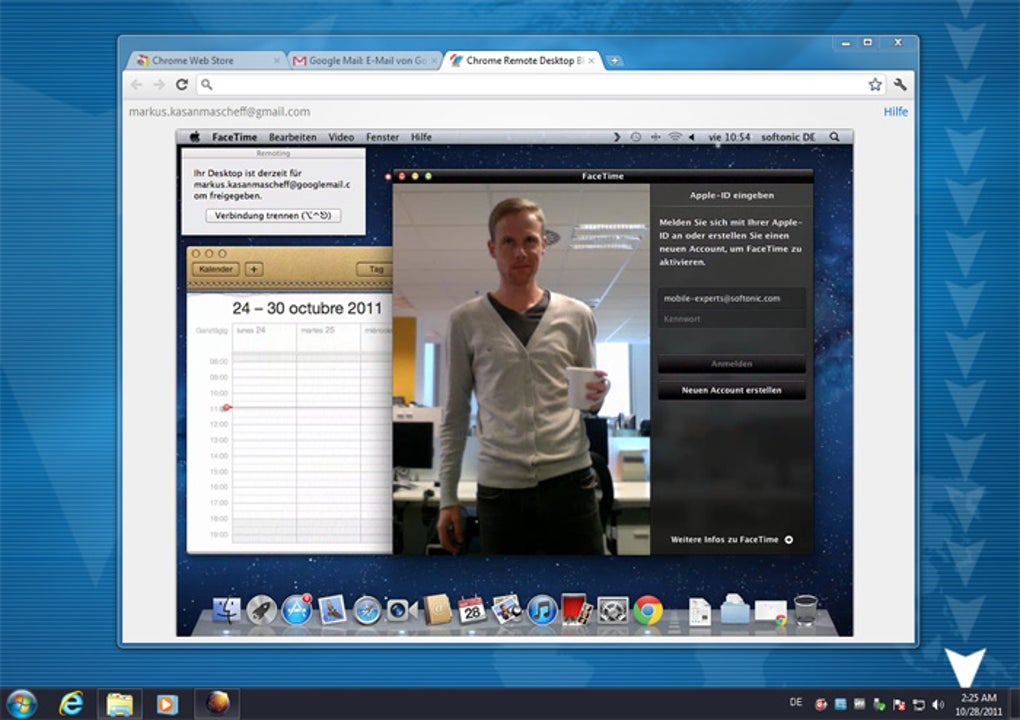Image resolution: width=1020 pixels, height=720 pixels.
Task: Open Photo Booth in the dock
Action: click(x=576, y=610)
